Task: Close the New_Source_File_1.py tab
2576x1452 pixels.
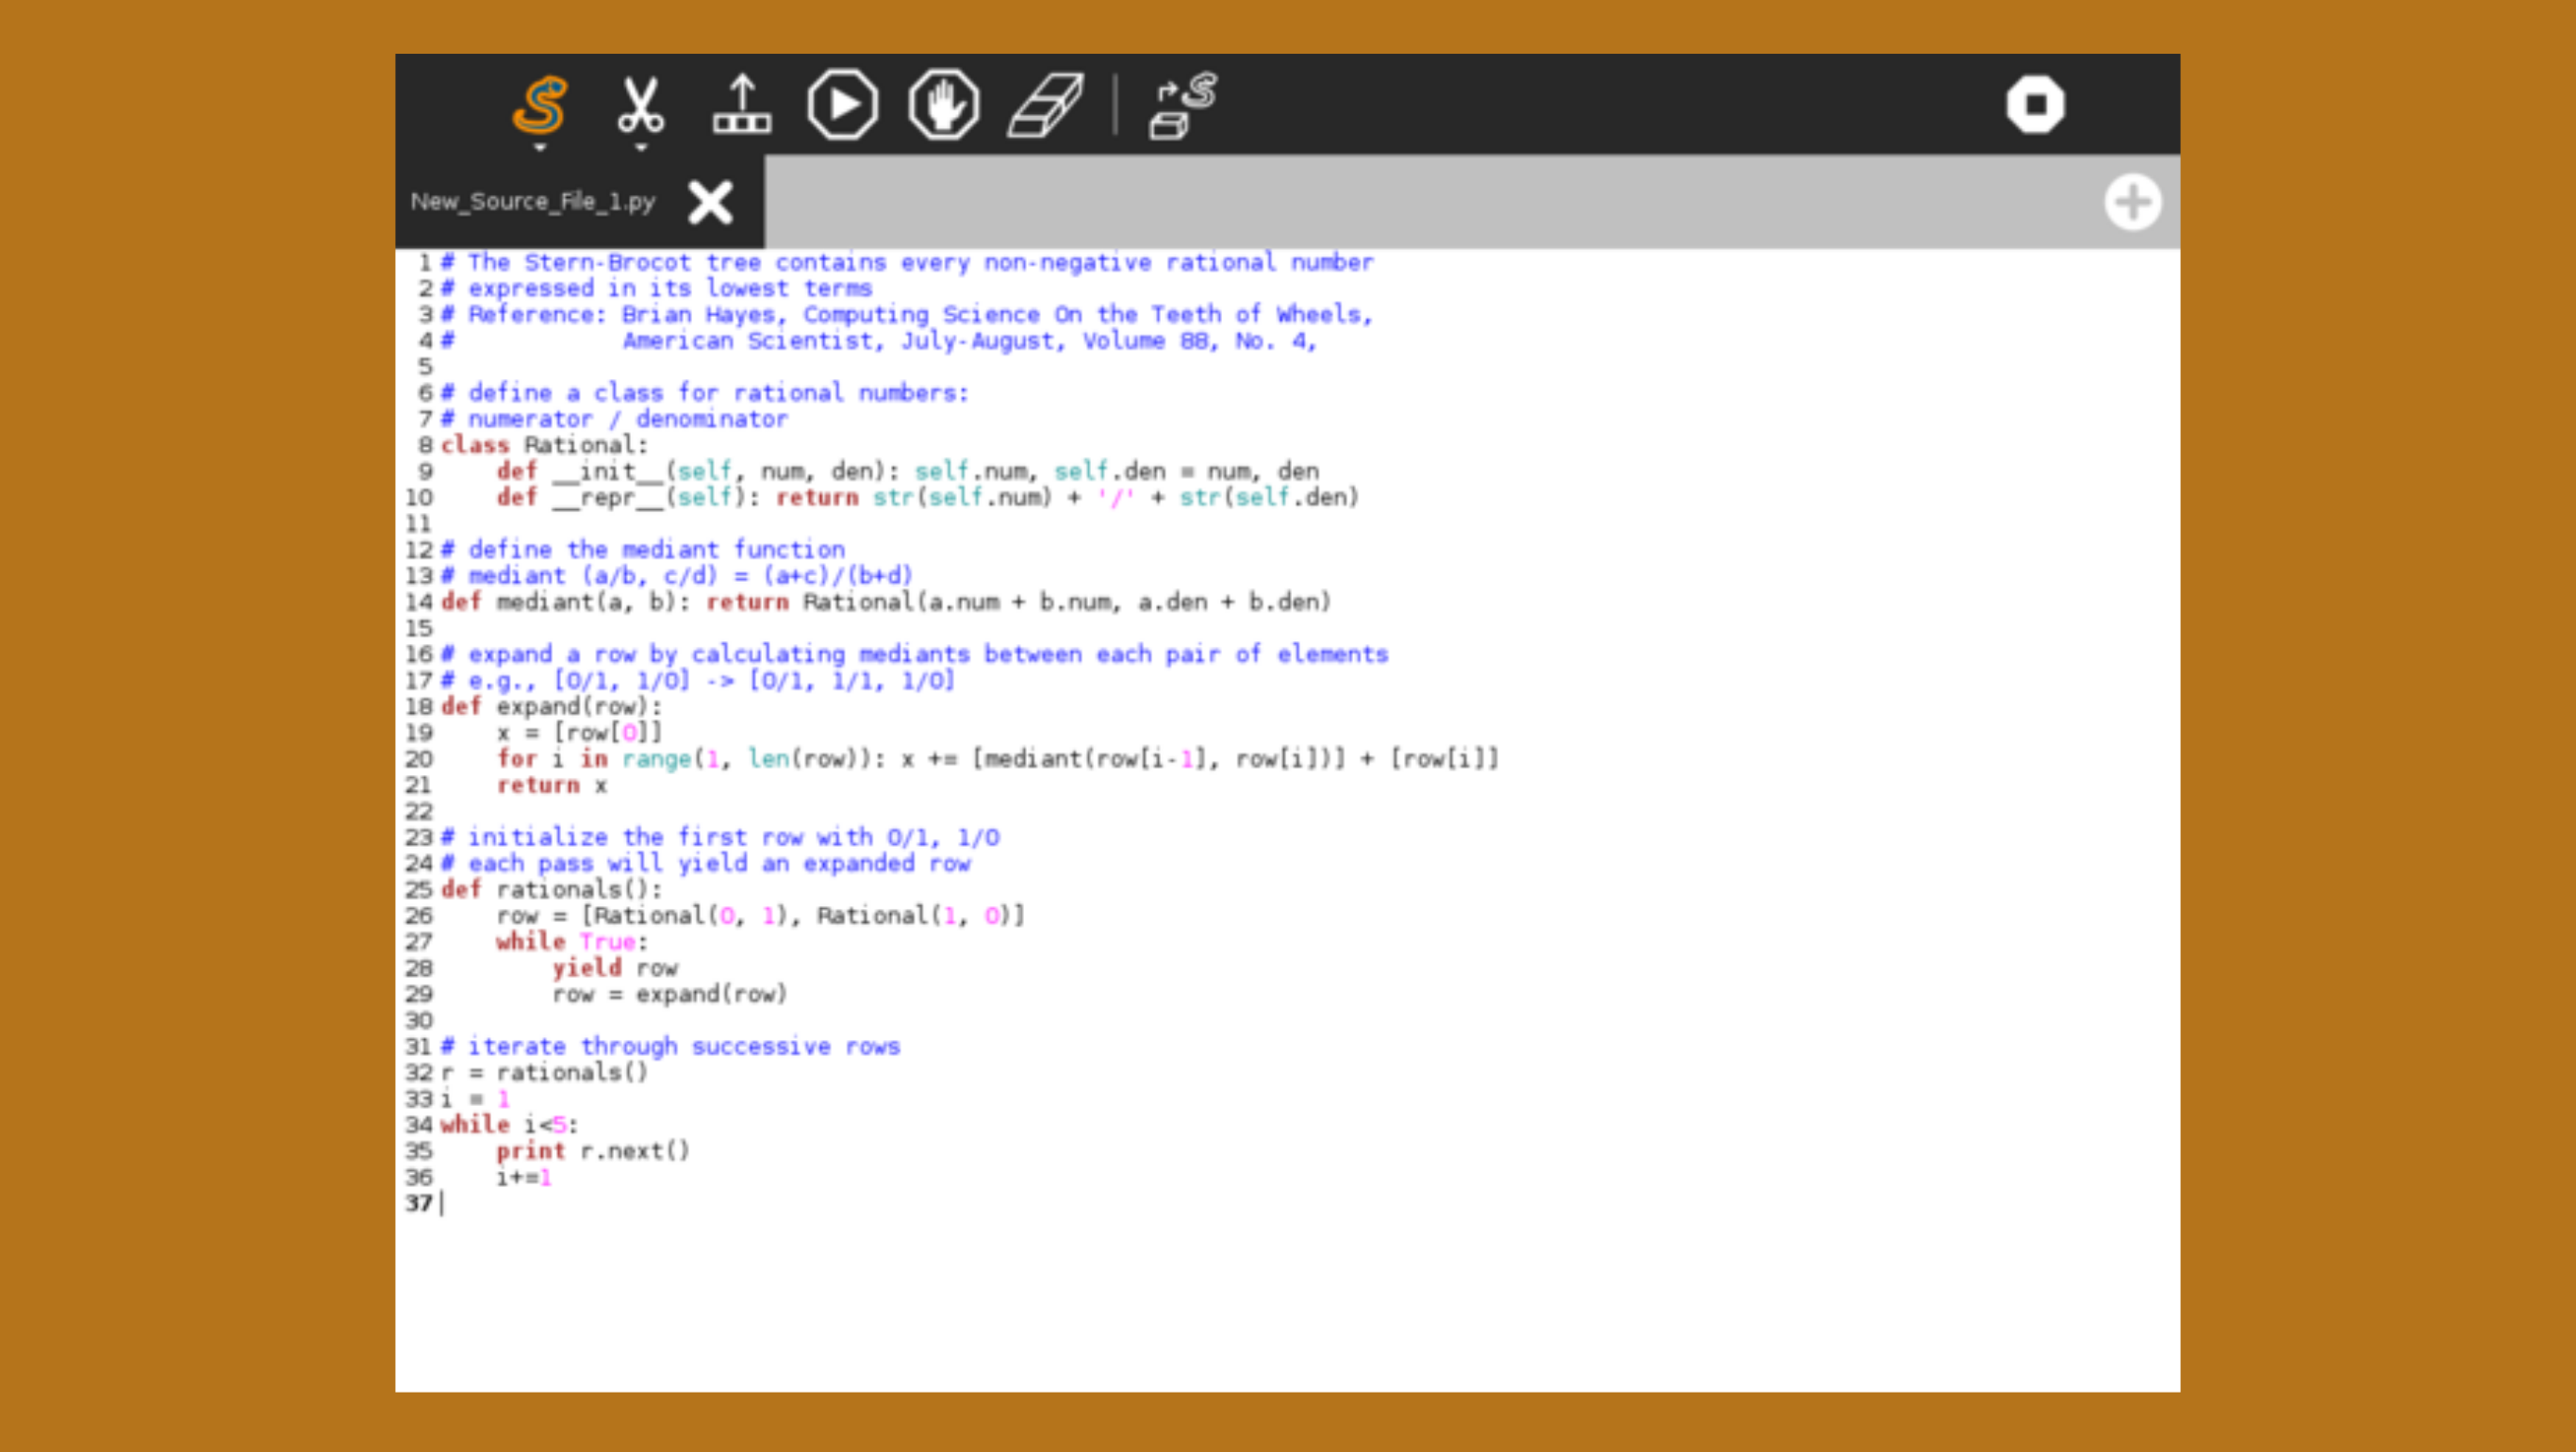Action: 711,202
